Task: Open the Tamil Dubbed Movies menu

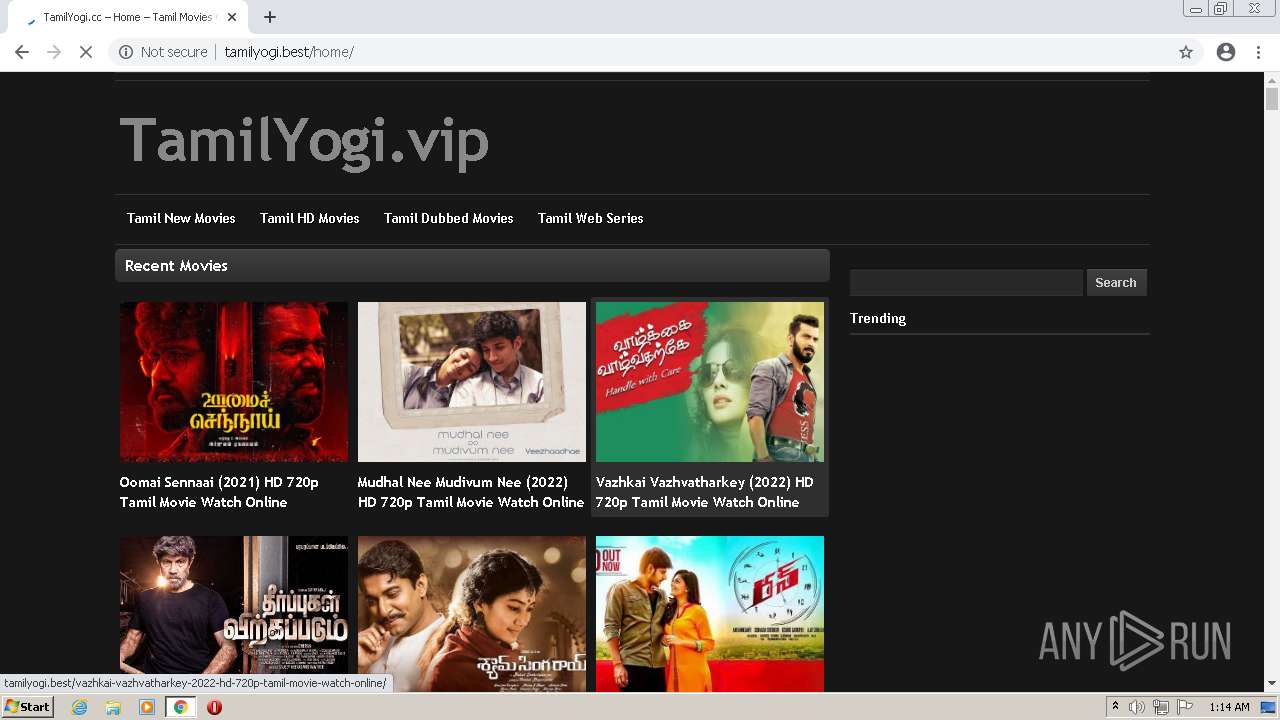Action: [x=449, y=218]
